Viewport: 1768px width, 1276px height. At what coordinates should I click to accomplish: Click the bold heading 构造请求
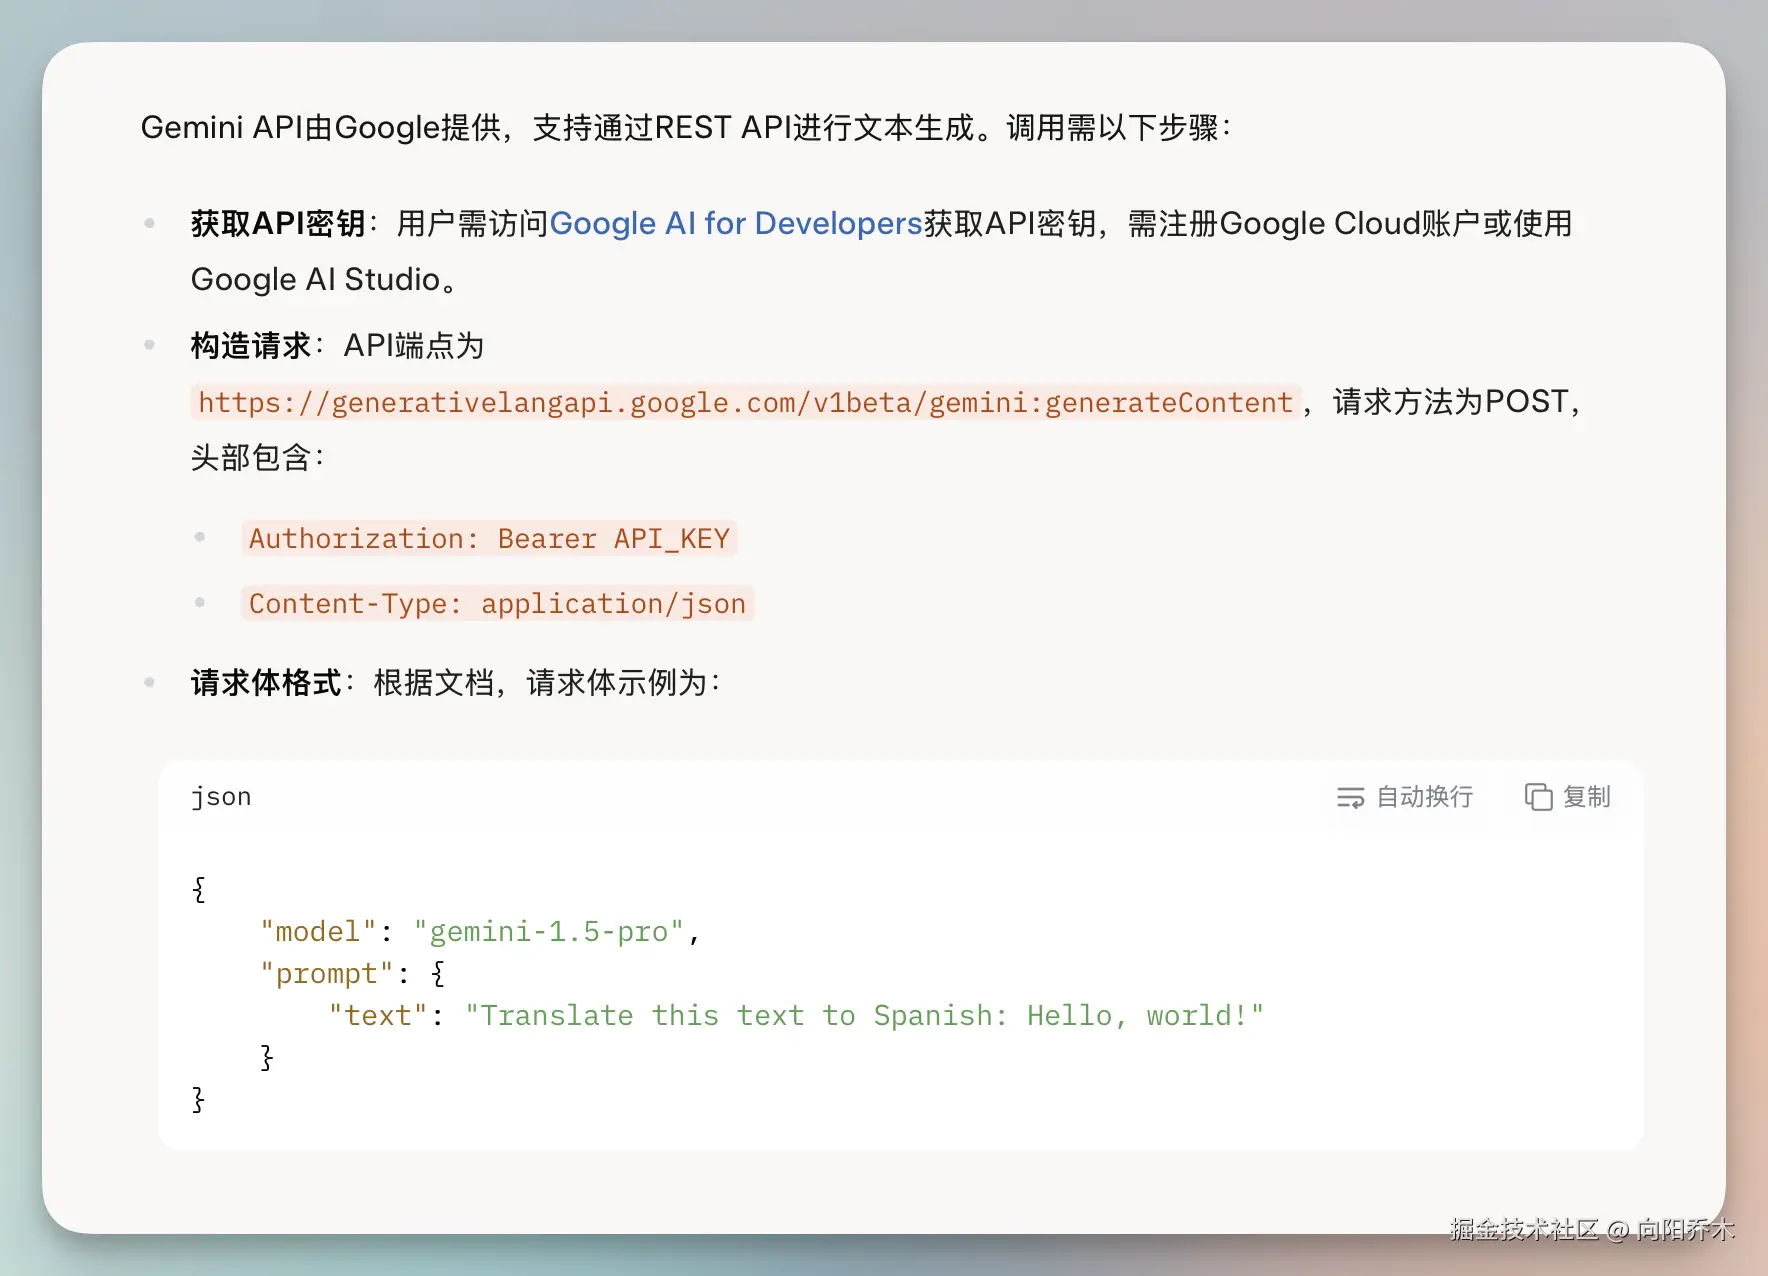pos(251,346)
